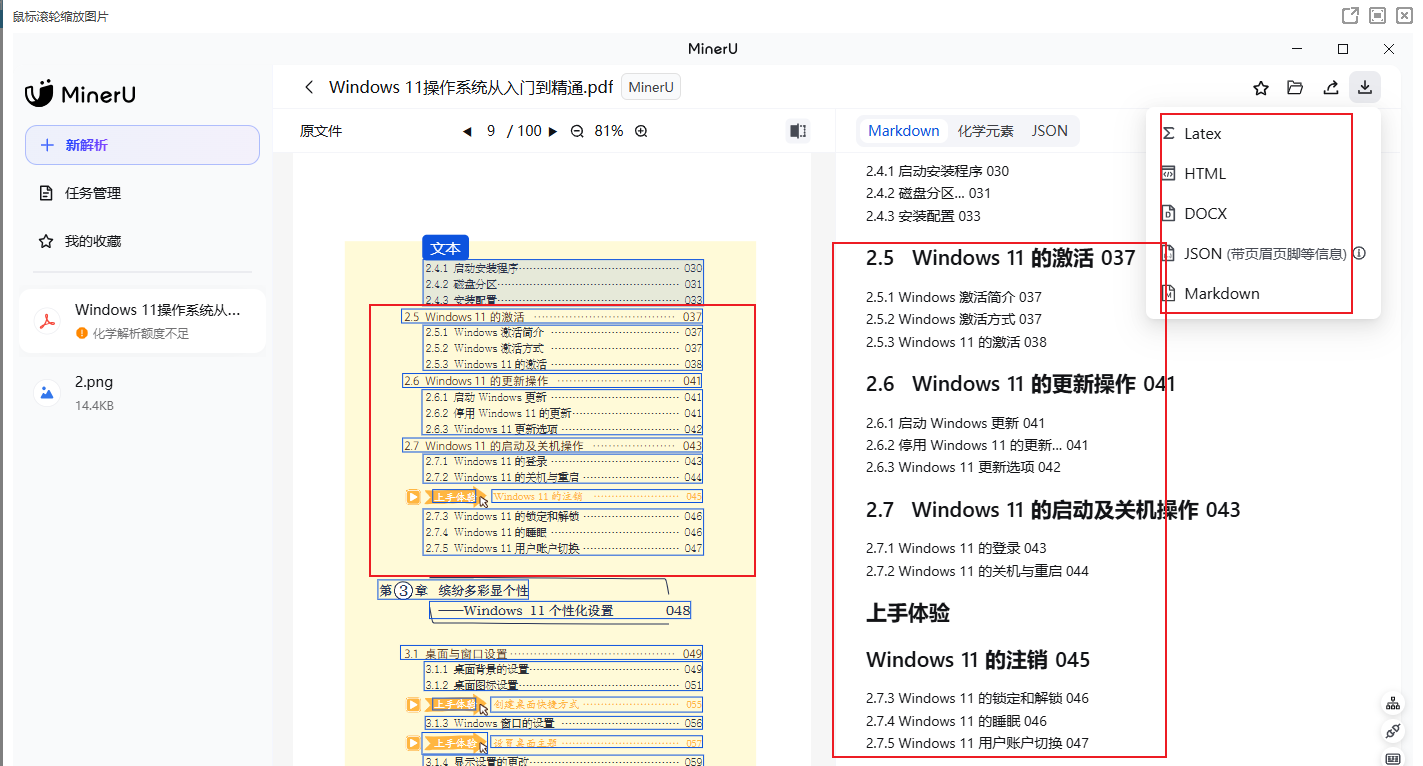Click the 原文件 label

pos(321,131)
